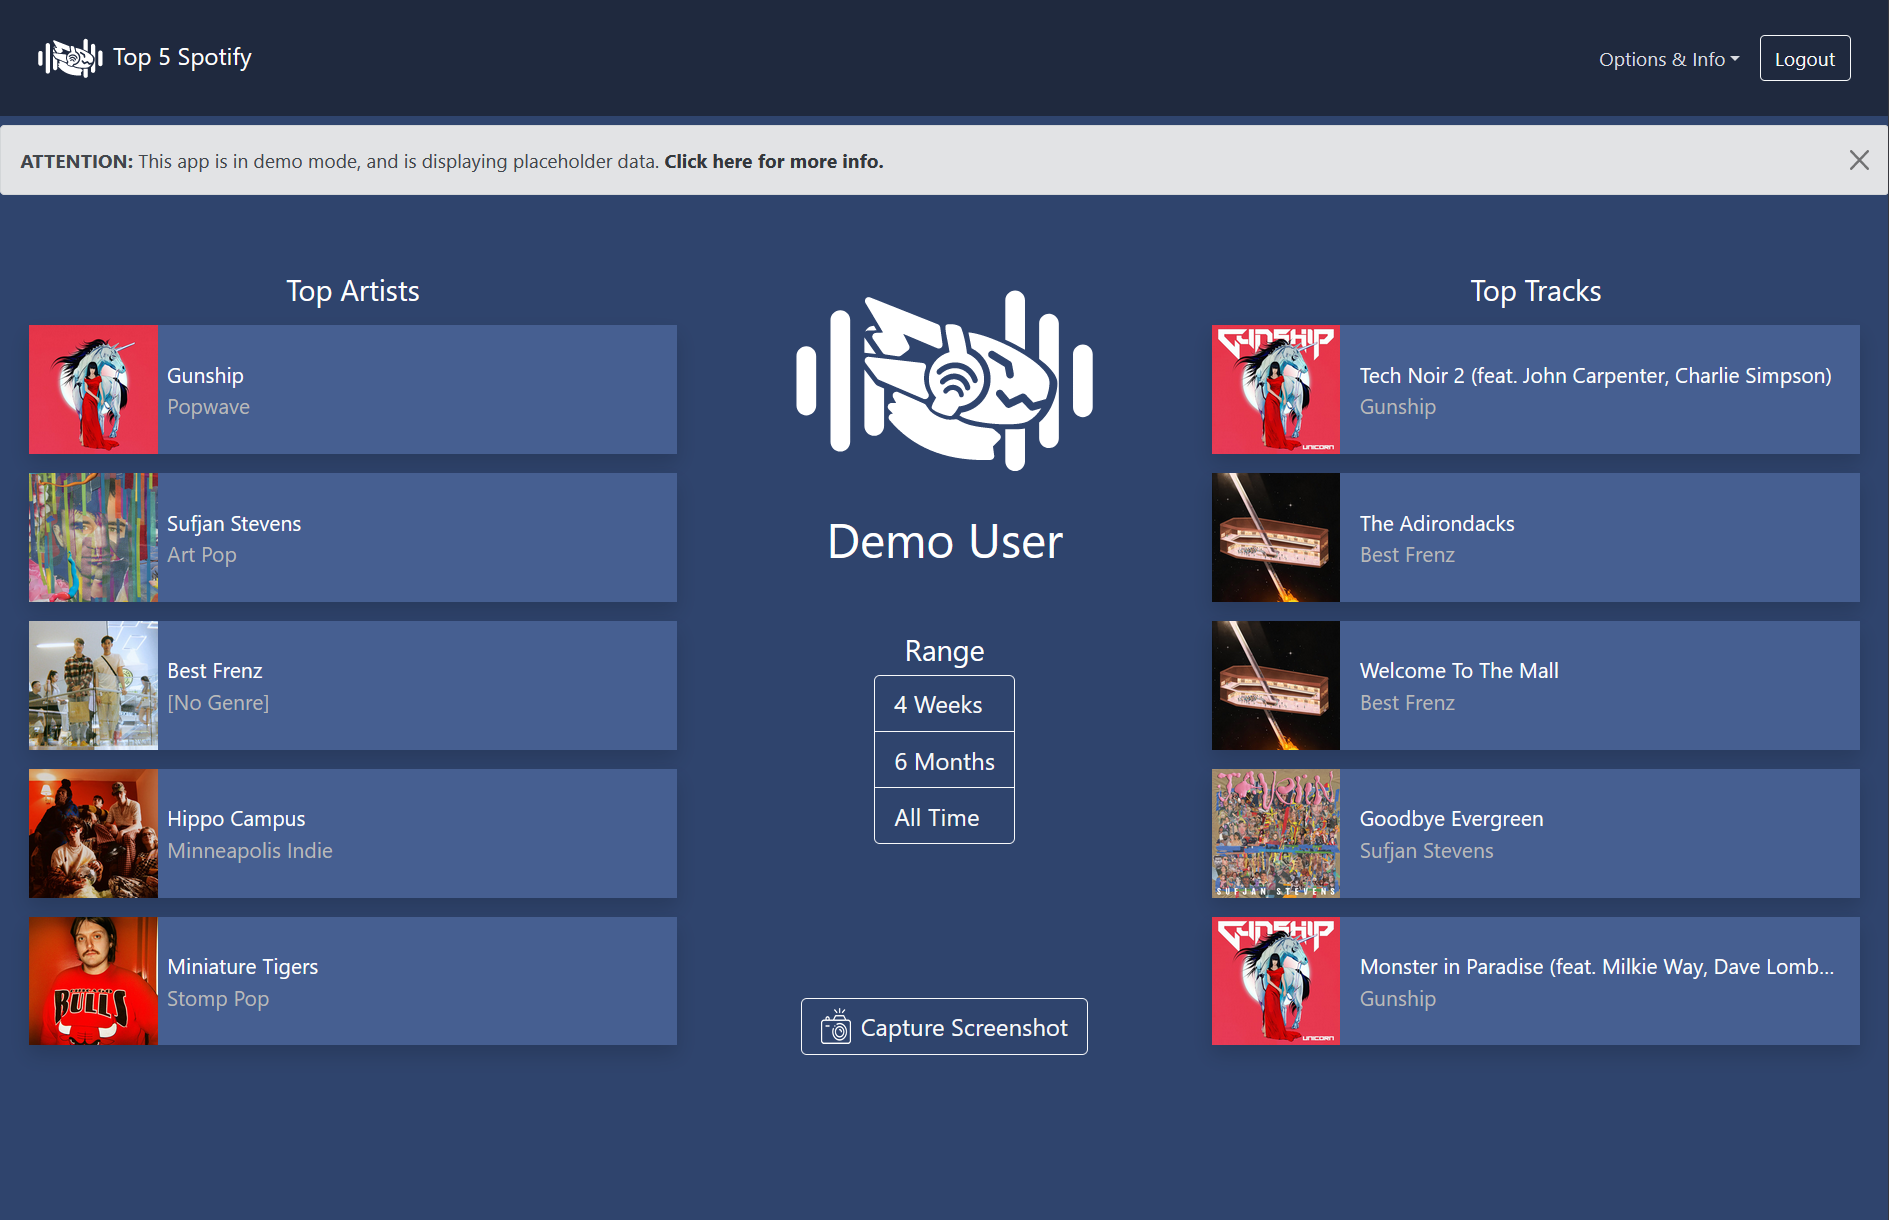Open Miniature Tigers artist thumbnail image
This screenshot has height=1220, width=1889.
93,981
